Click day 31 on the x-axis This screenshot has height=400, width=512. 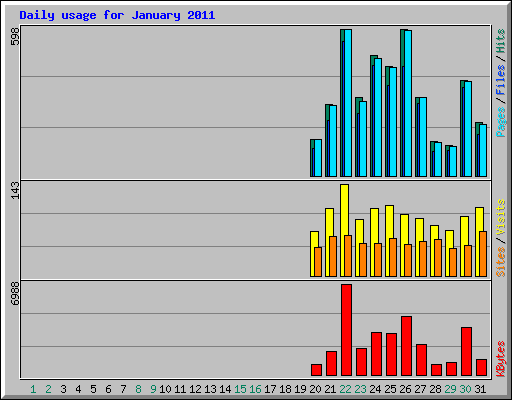coord(480,389)
